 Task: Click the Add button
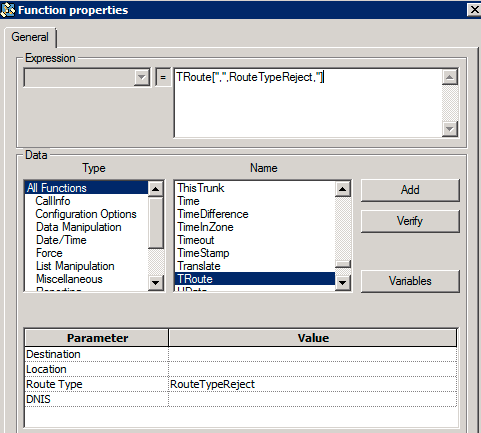[410, 190]
